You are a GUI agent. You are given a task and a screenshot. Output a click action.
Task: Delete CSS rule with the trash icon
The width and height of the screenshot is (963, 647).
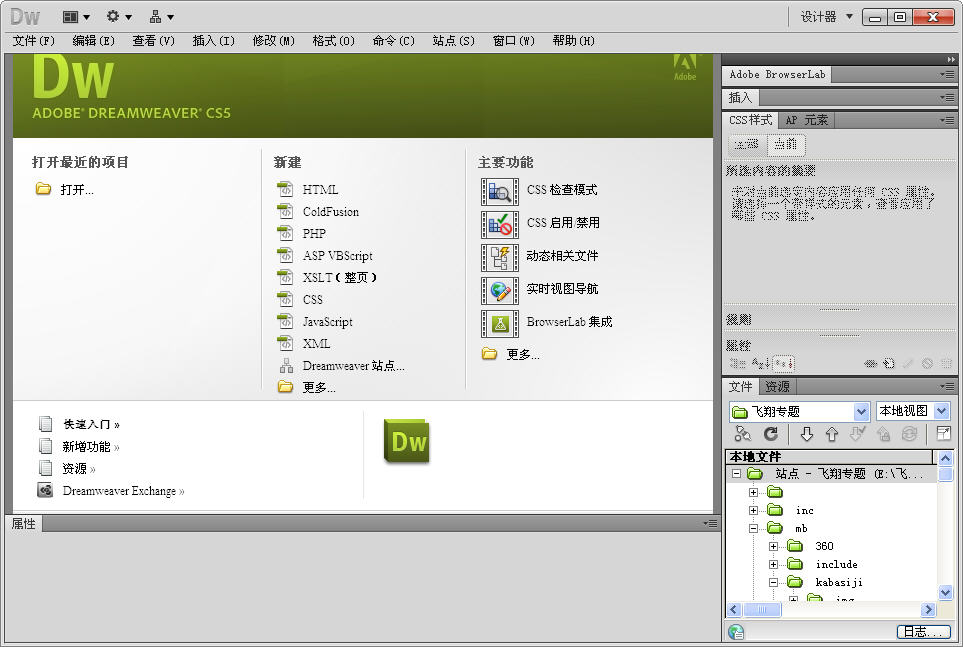coord(946,363)
